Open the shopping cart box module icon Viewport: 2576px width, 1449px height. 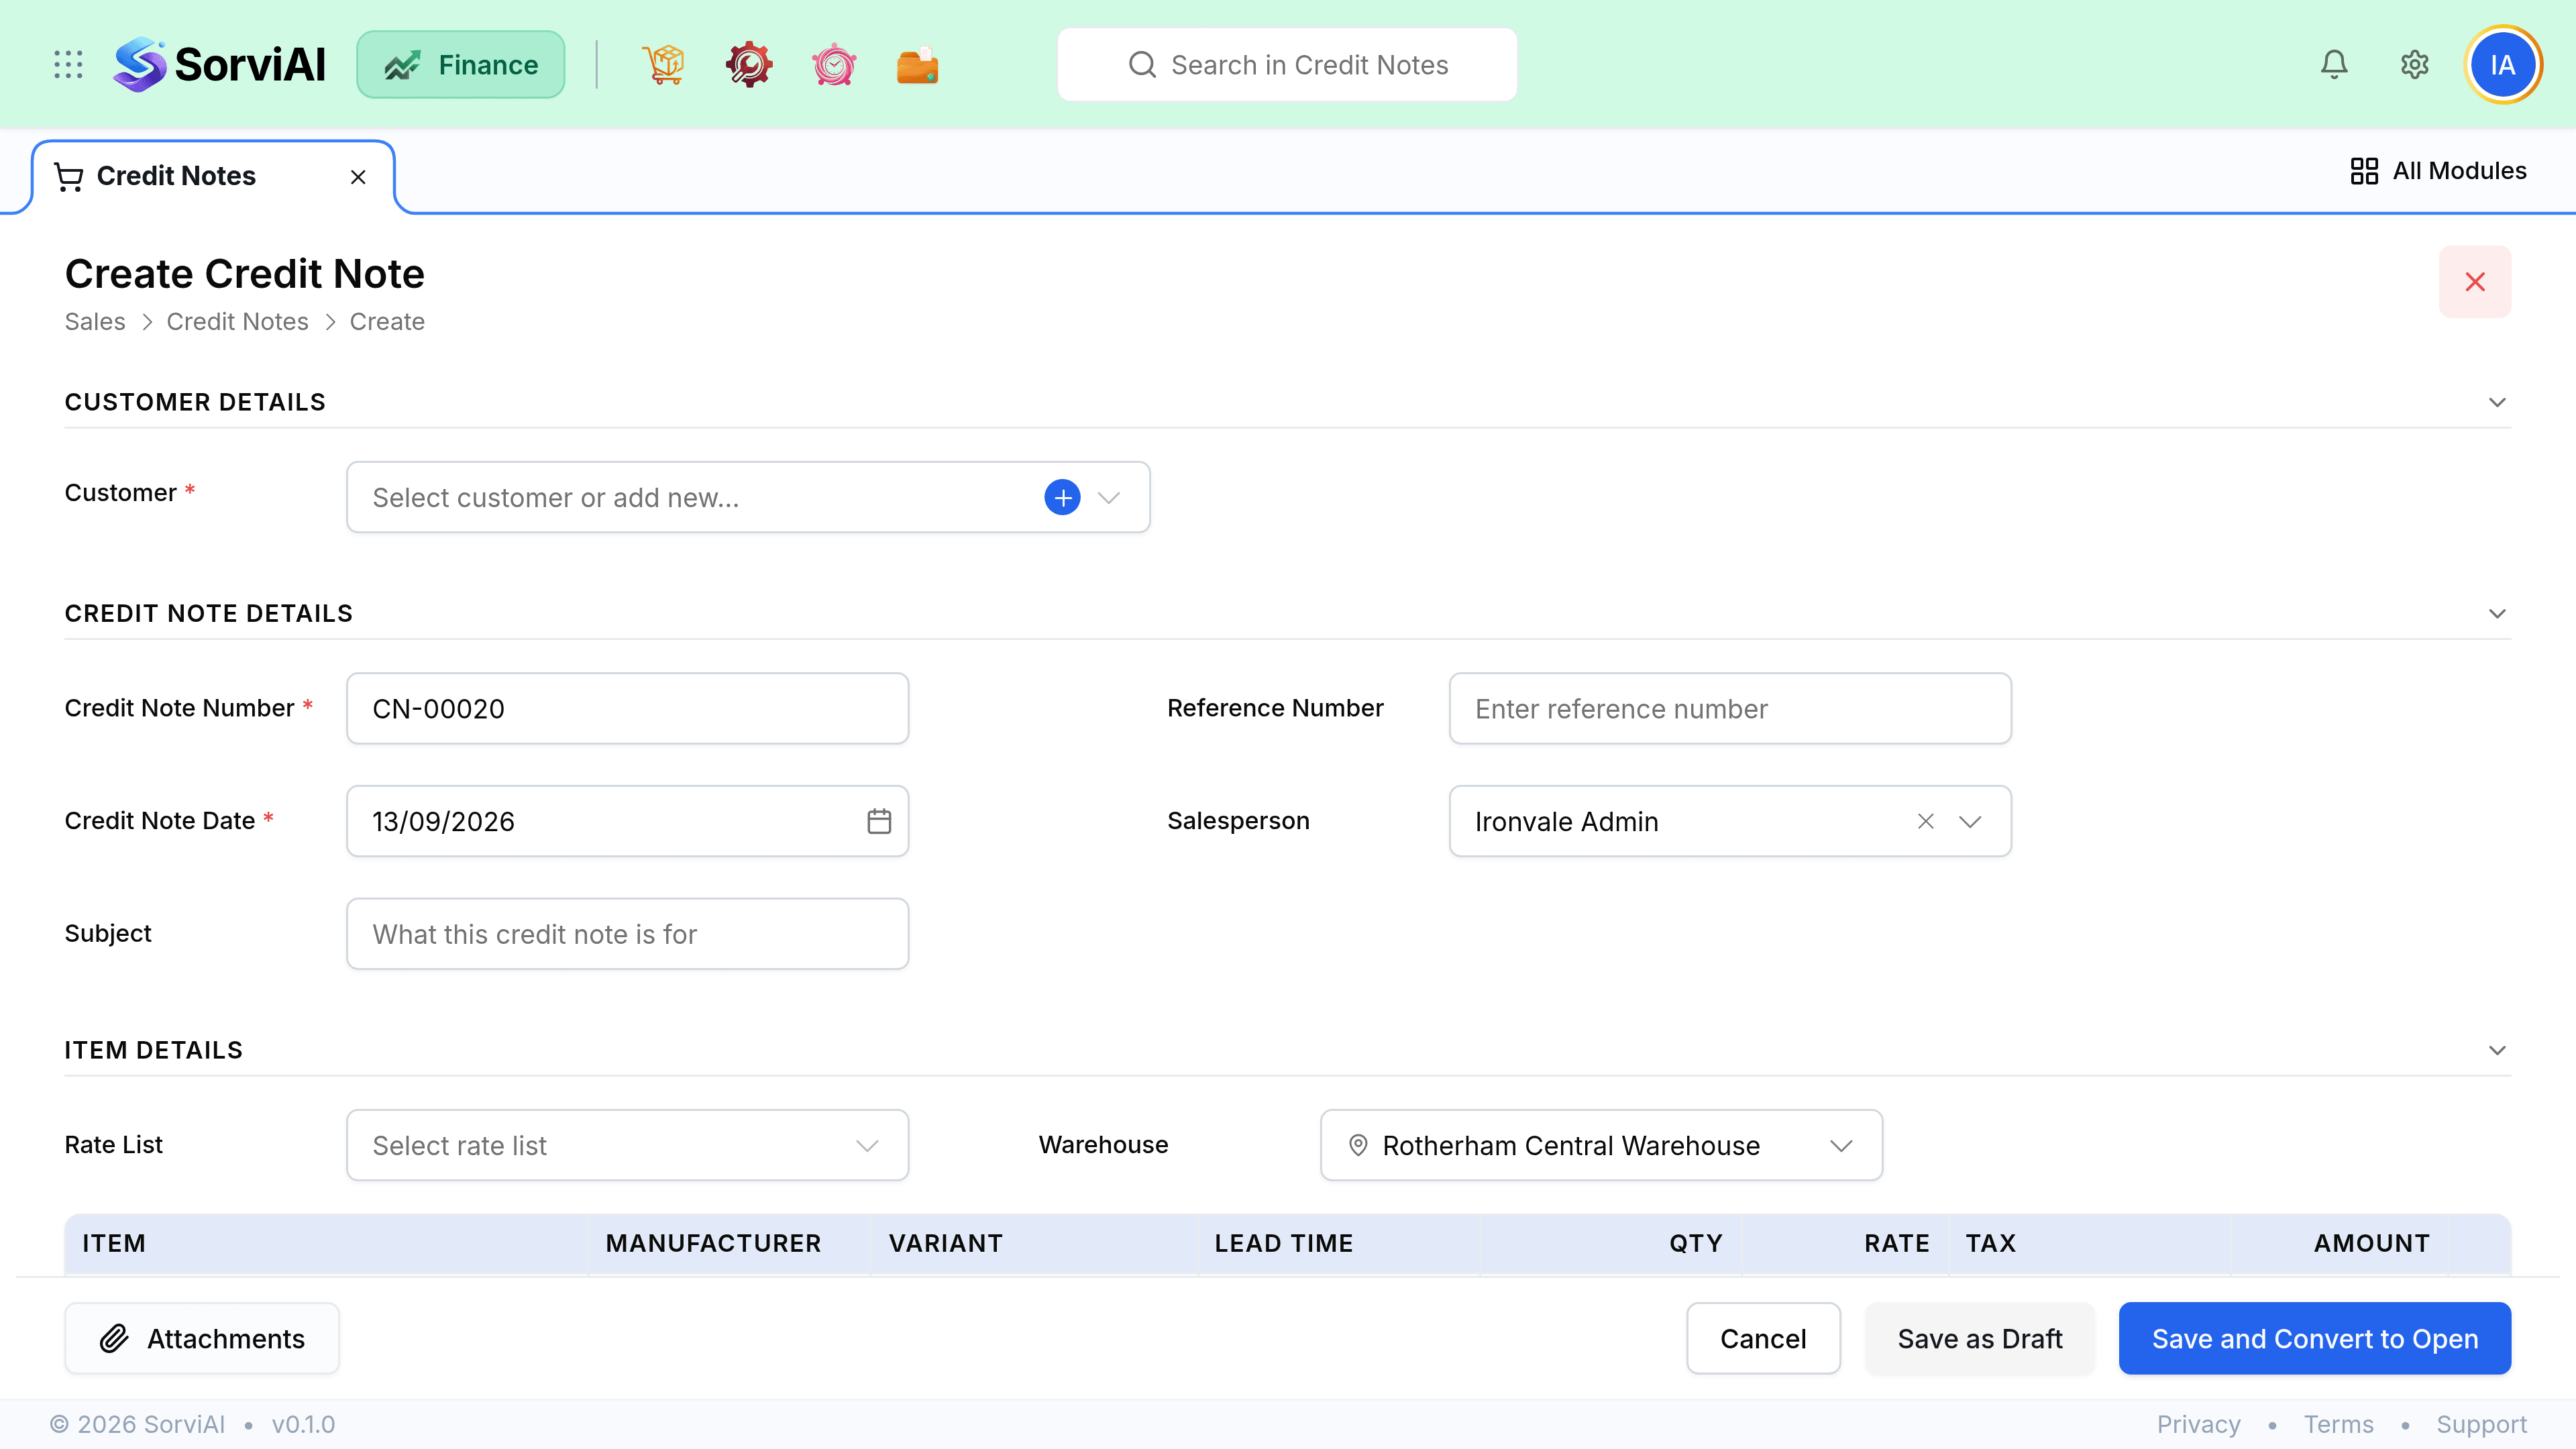(664, 65)
